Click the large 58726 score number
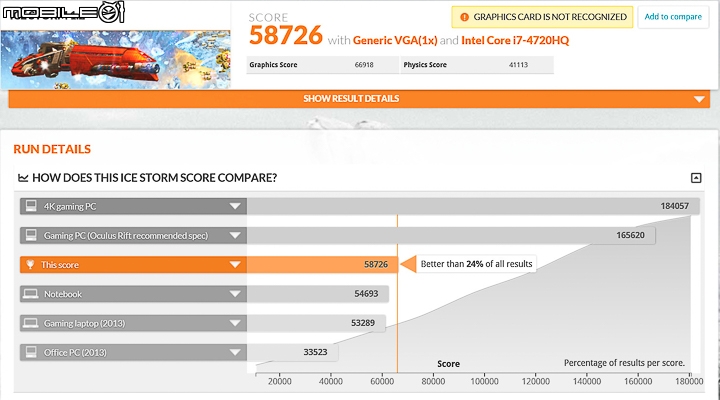This screenshot has width=720, height=400. [x=286, y=35]
